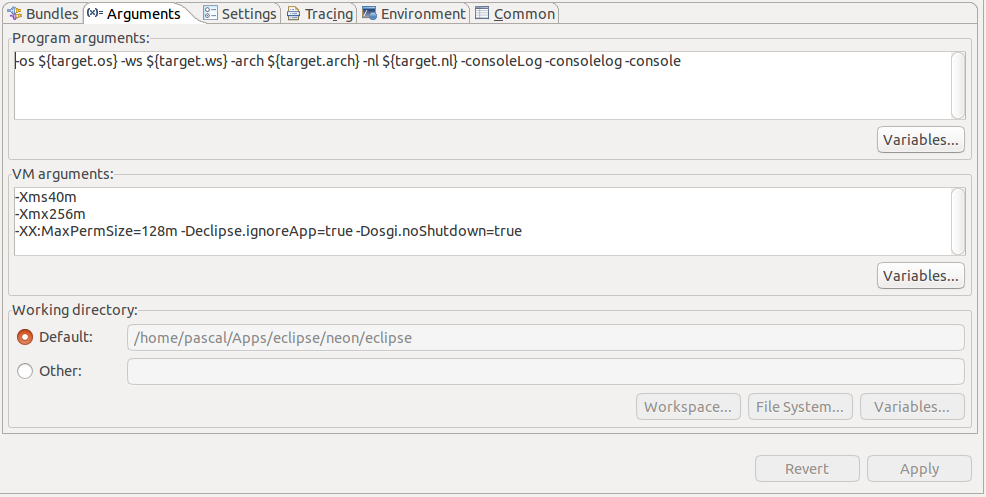Click the working directory Variables... button
The width and height of the screenshot is (986, 497).
click(911, 407)
